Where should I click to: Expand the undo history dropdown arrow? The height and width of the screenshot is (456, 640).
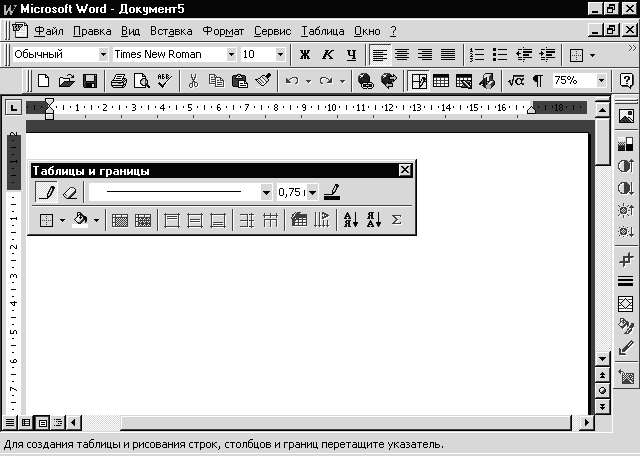point(309,81)
